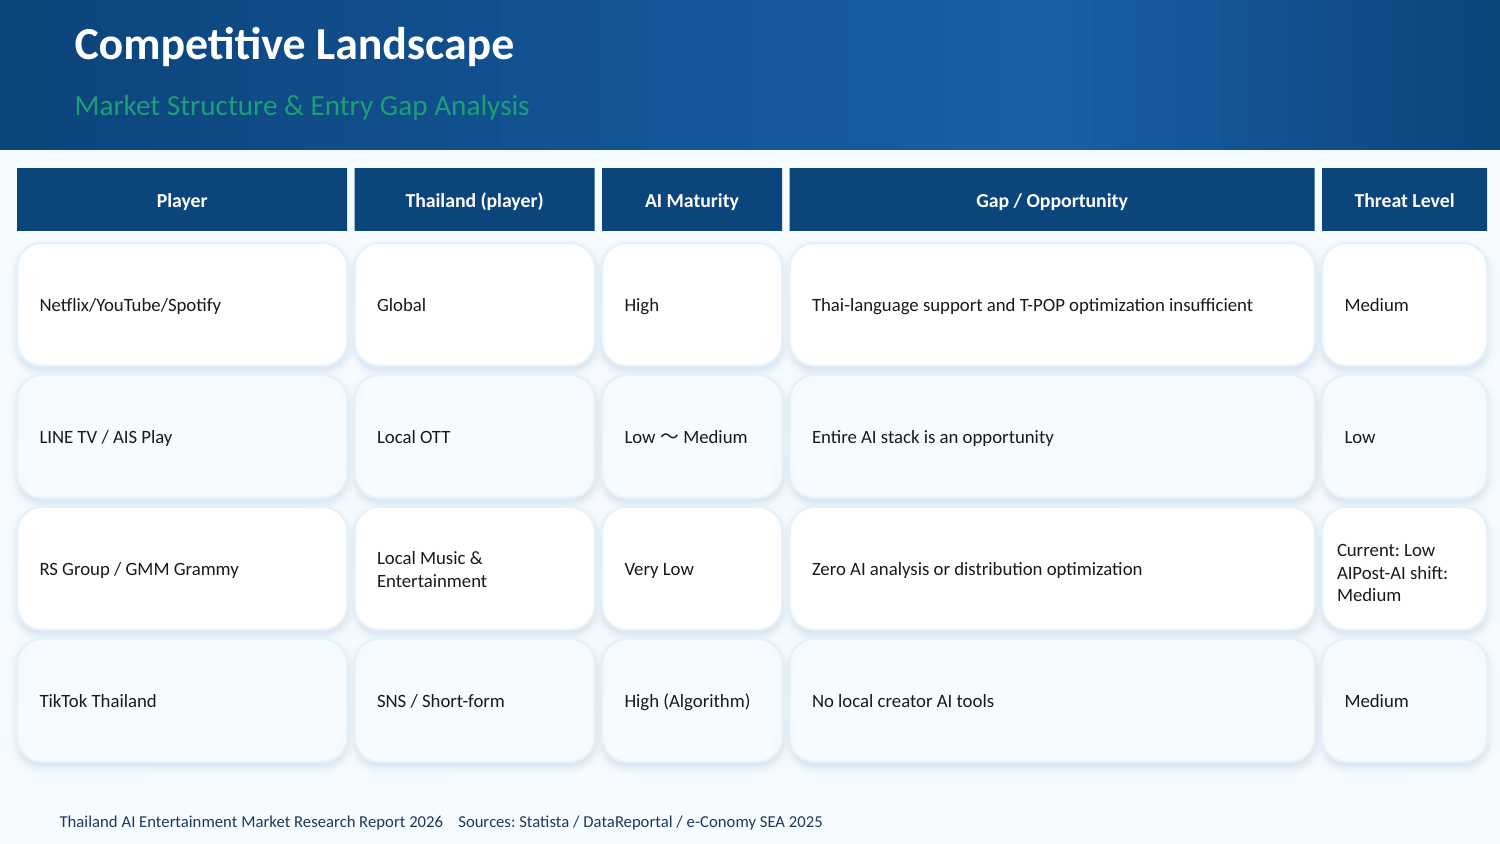Screen dimensions: 1500x844
Task: Click the 'Gap / Opportunity' column header
Action: tap(1052, 200)
